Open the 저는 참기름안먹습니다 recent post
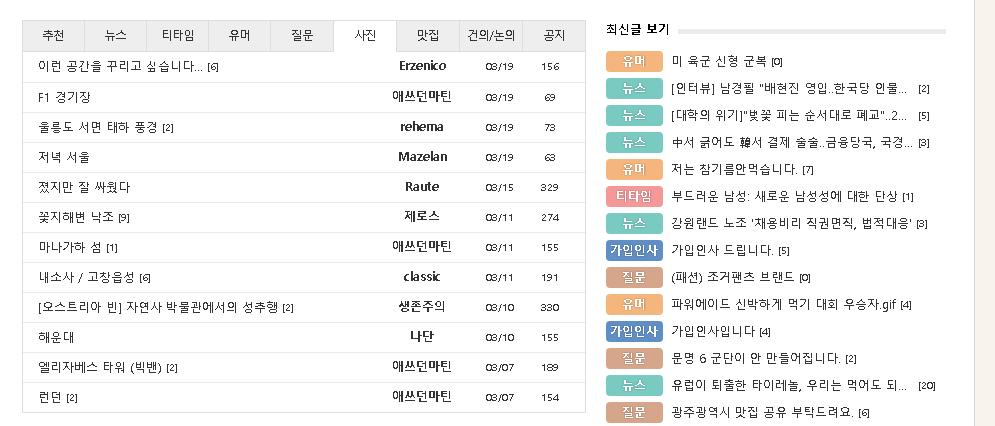 735,169
